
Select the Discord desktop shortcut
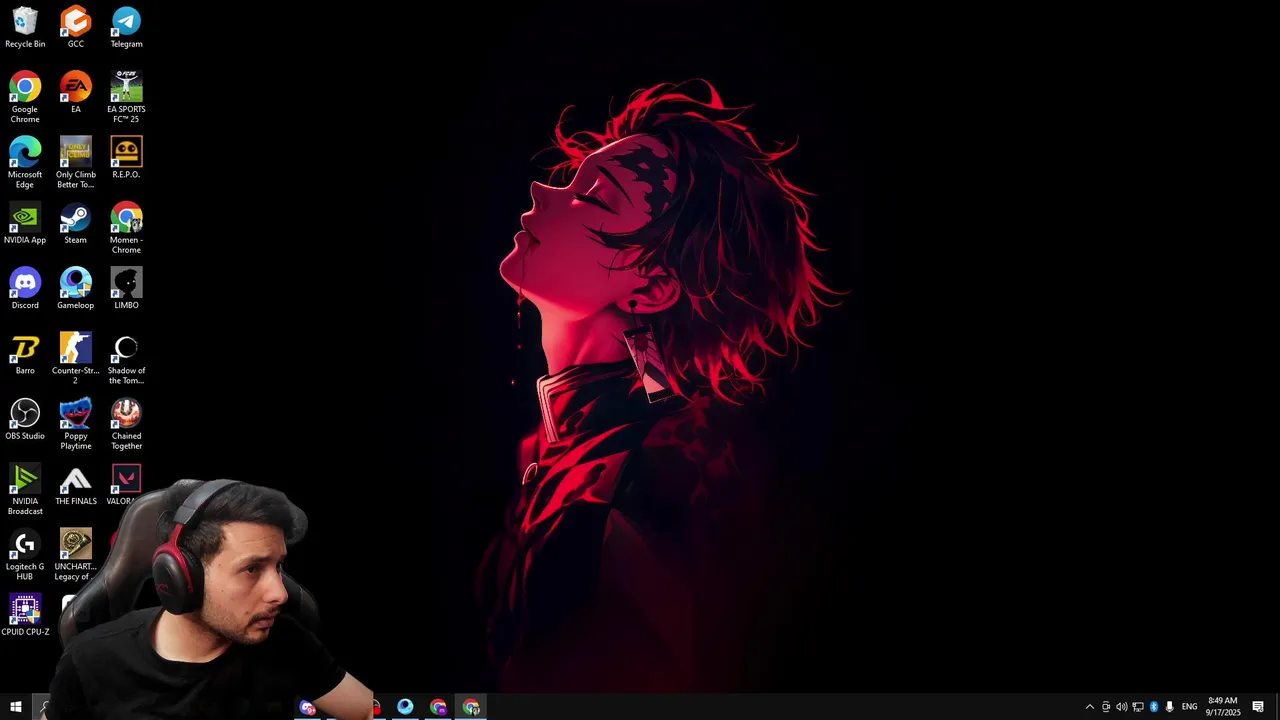tap(25, 289)
